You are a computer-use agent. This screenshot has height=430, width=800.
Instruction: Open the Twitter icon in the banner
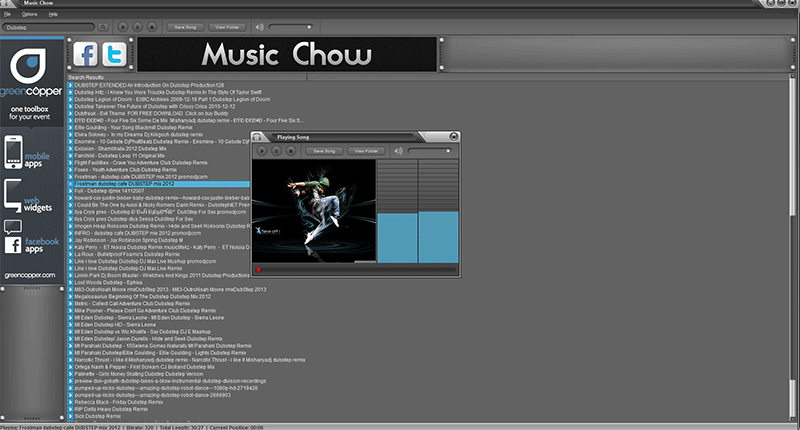114,55
